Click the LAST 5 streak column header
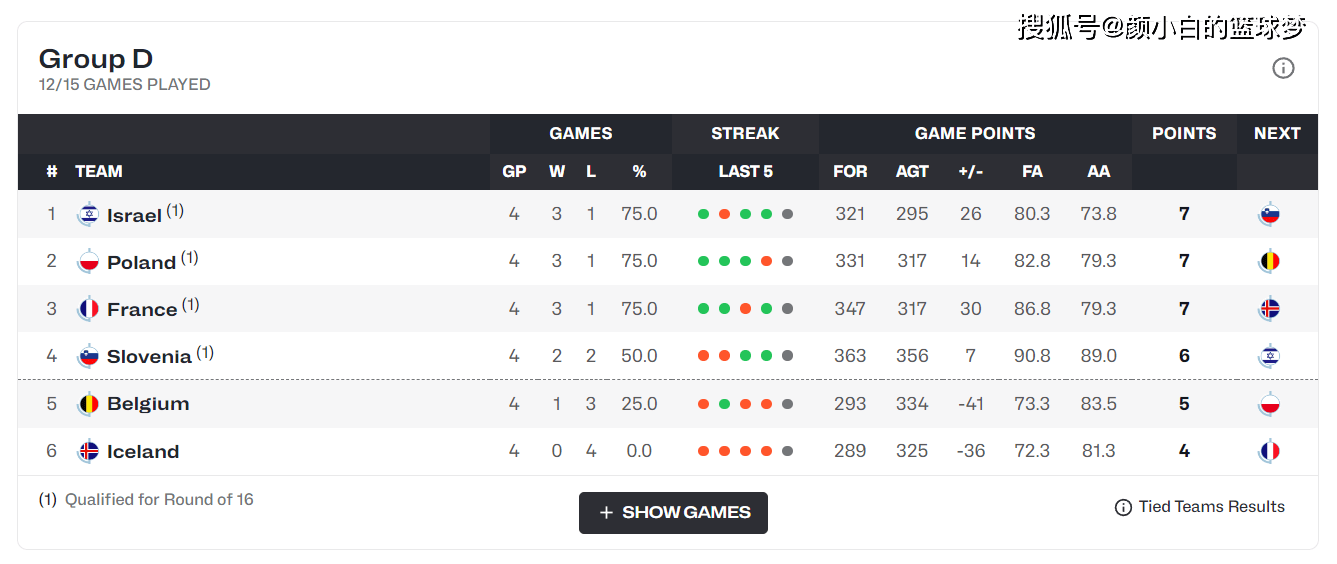 (745, 171)
